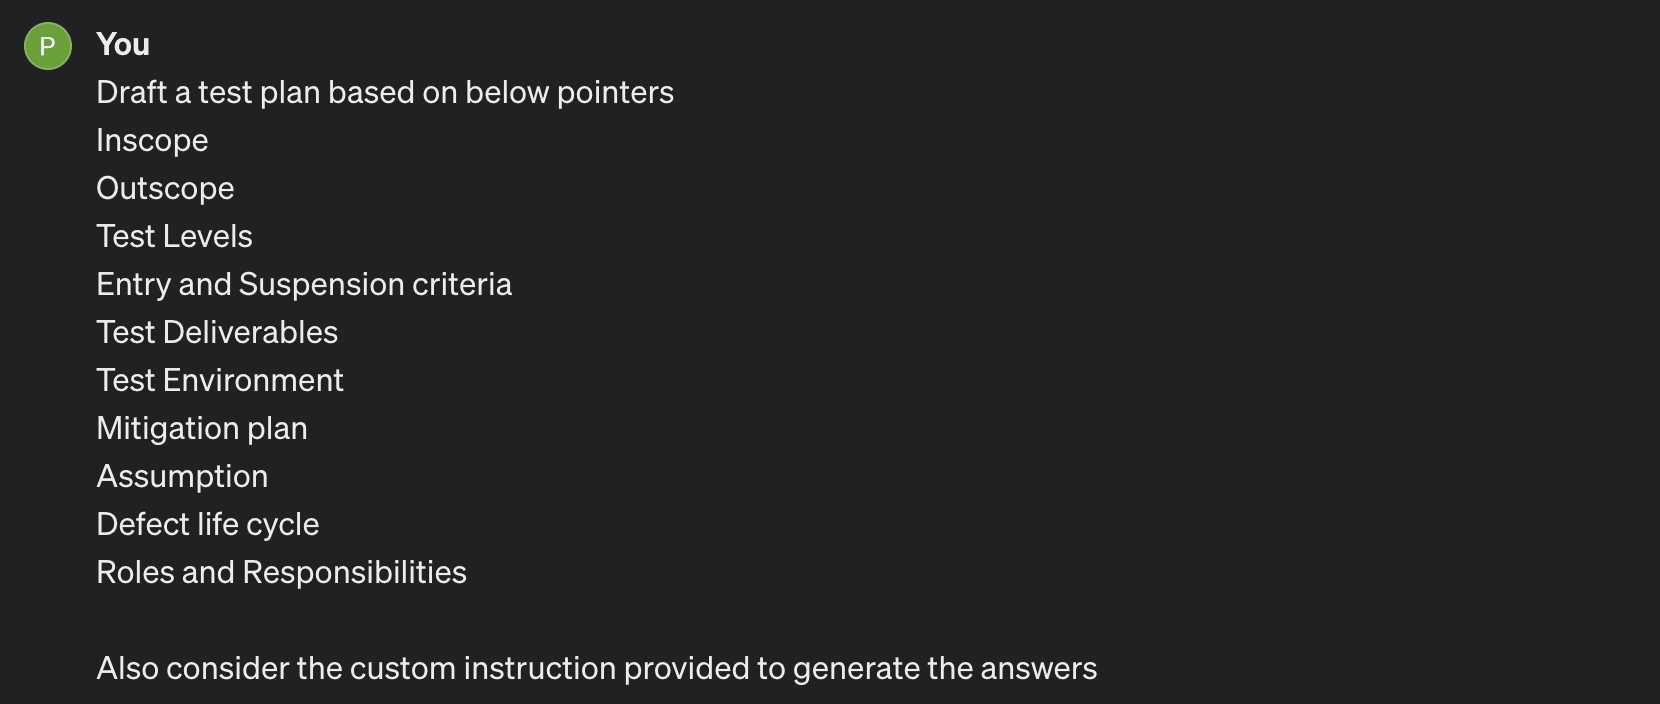This screenshot has height=704, width=1660.
Task: Click the green P user avatar
Action: click(48, 46)
